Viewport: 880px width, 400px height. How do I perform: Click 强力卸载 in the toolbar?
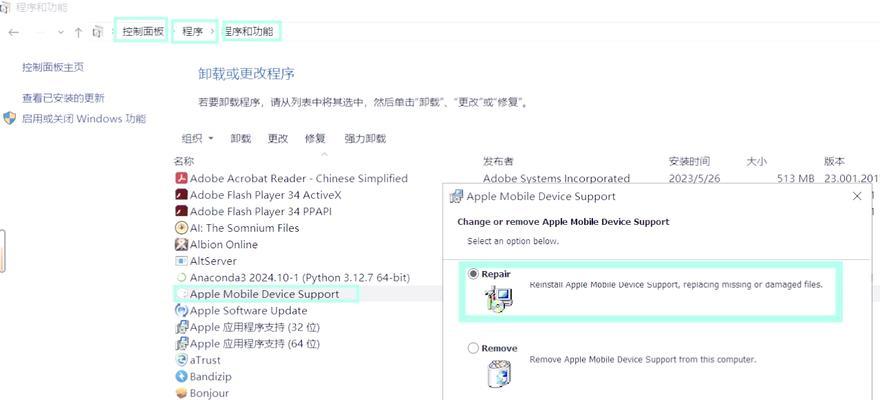coord(365,139)
